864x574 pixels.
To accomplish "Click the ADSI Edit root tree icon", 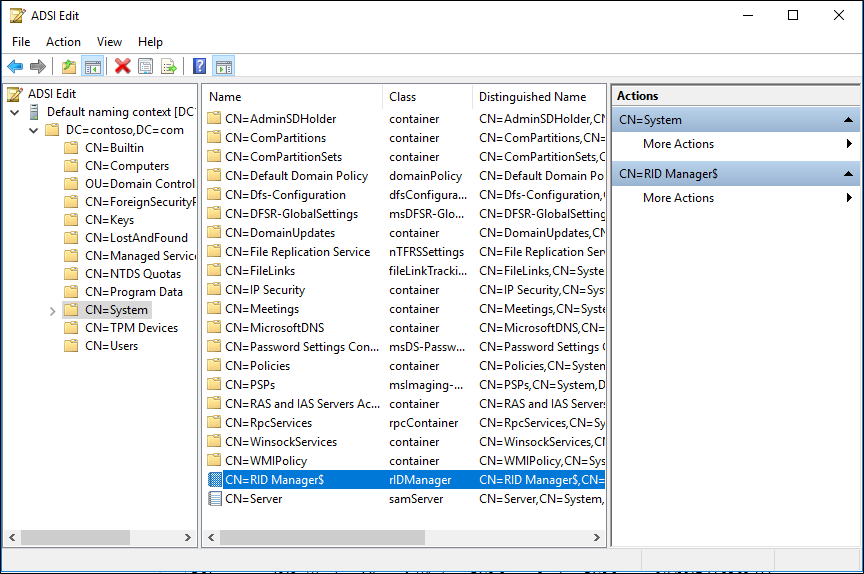I will [15, 94].
